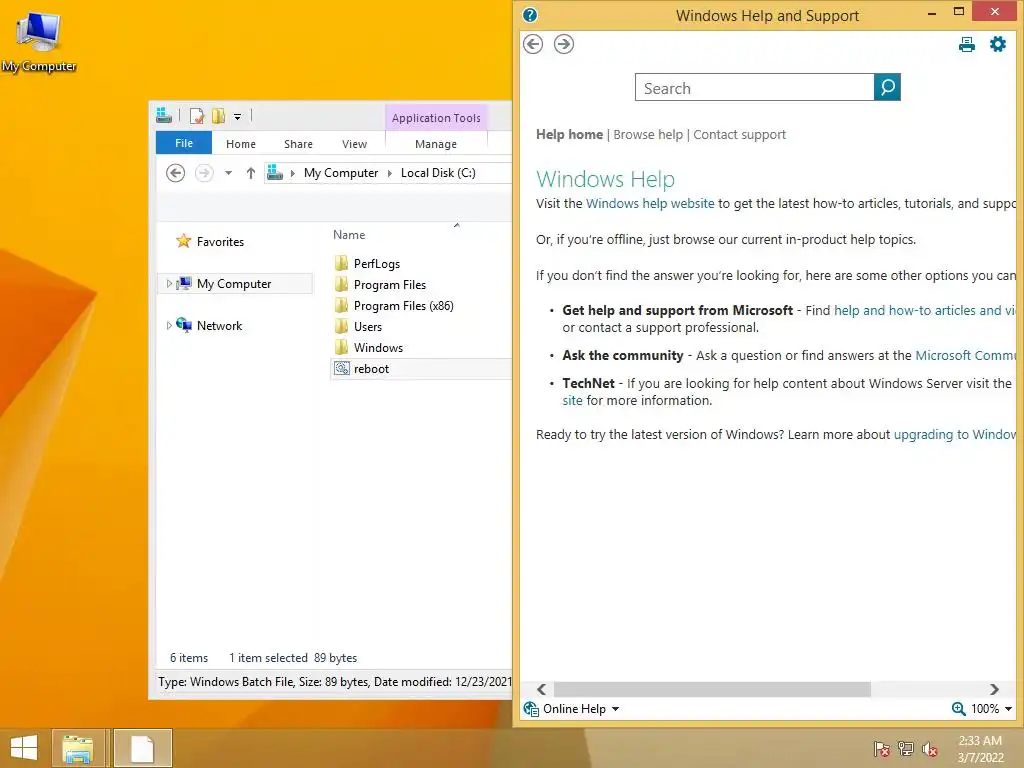Click New Folder icon in Explorer quick access toolbar
Image resolution: width=1024 pixels, height=768 pixels.
218,116
